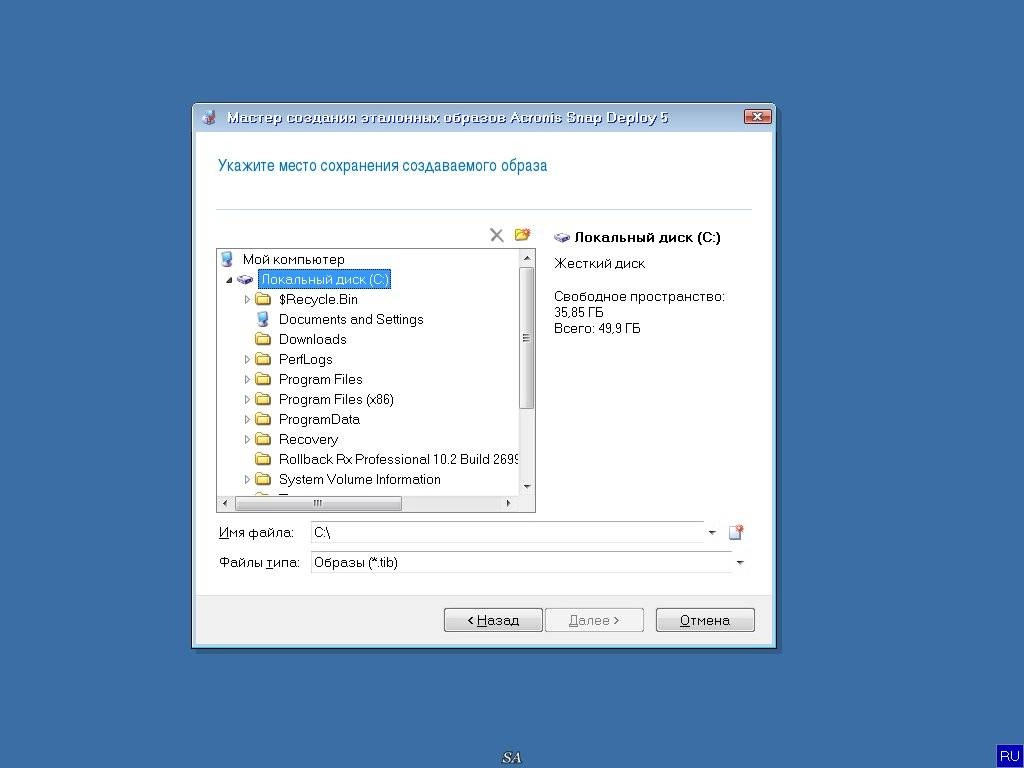
Task: Click the Назад button
Action: [493, 620]
